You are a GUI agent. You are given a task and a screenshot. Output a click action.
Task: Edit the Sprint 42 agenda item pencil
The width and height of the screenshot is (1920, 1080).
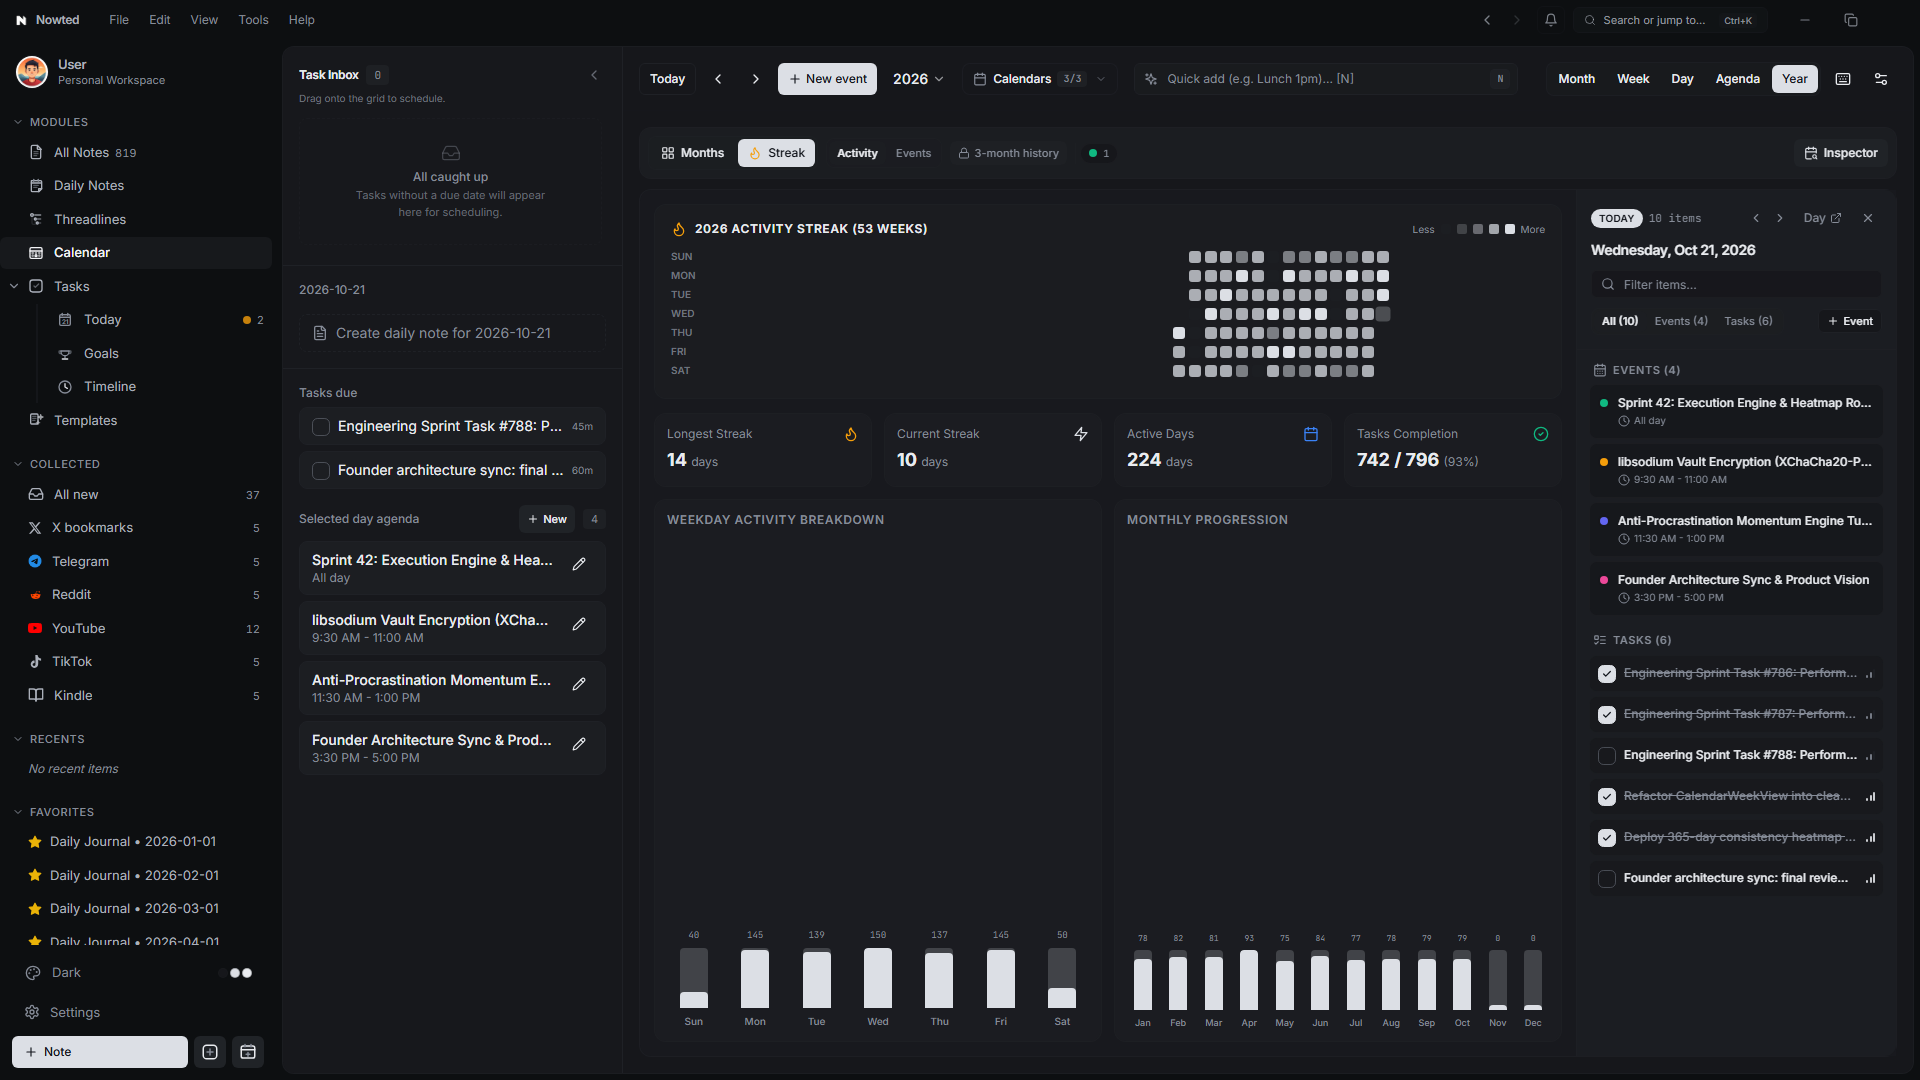pyautogui.click(x=579, y=564)
